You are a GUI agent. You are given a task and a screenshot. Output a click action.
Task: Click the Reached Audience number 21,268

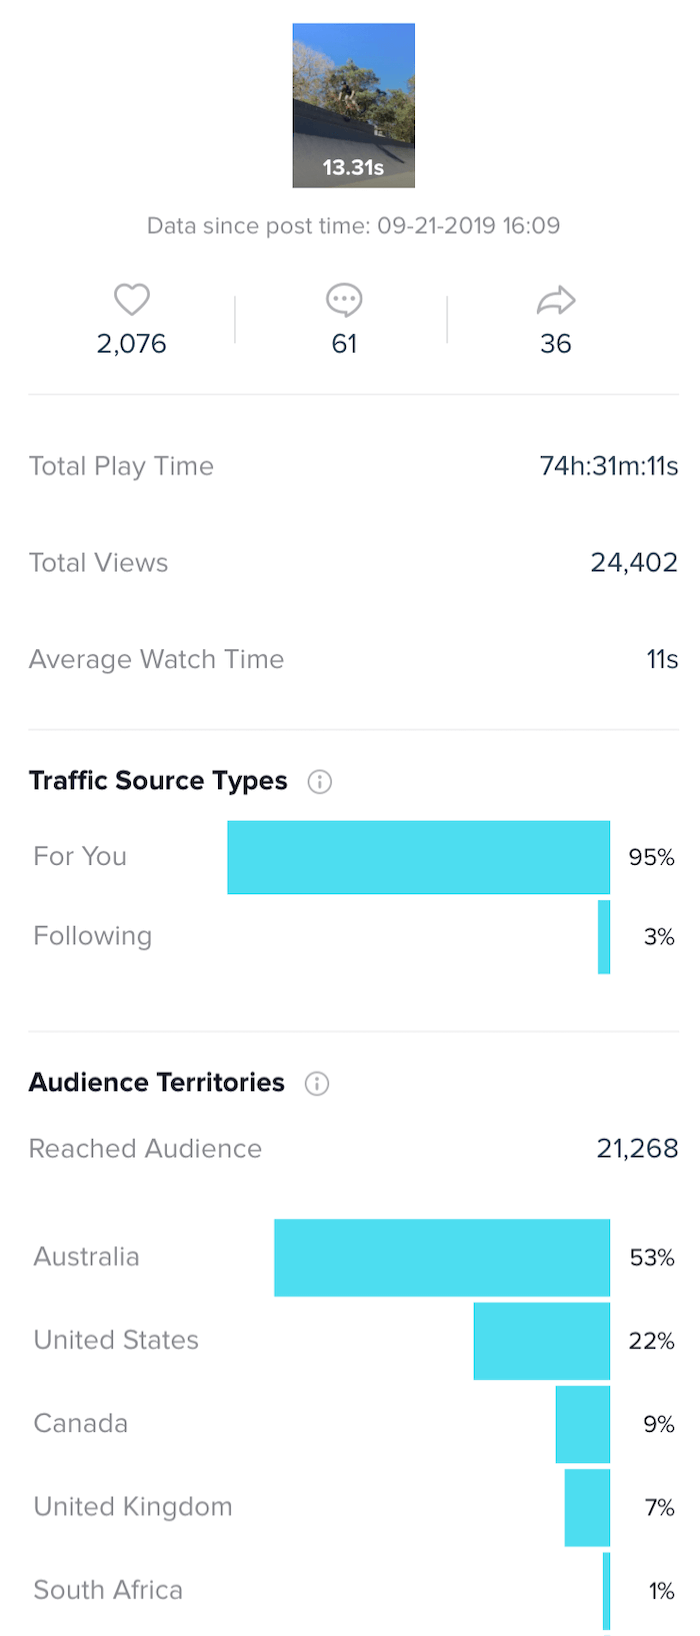(x=637, y=1149)
